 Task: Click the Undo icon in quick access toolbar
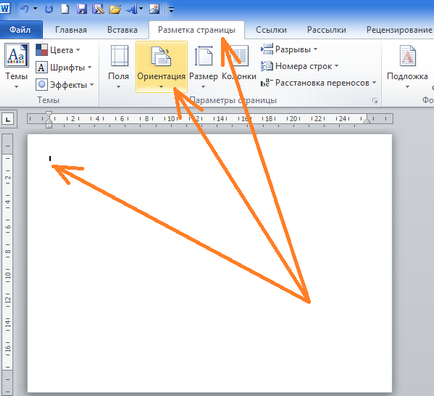(25, 9)
